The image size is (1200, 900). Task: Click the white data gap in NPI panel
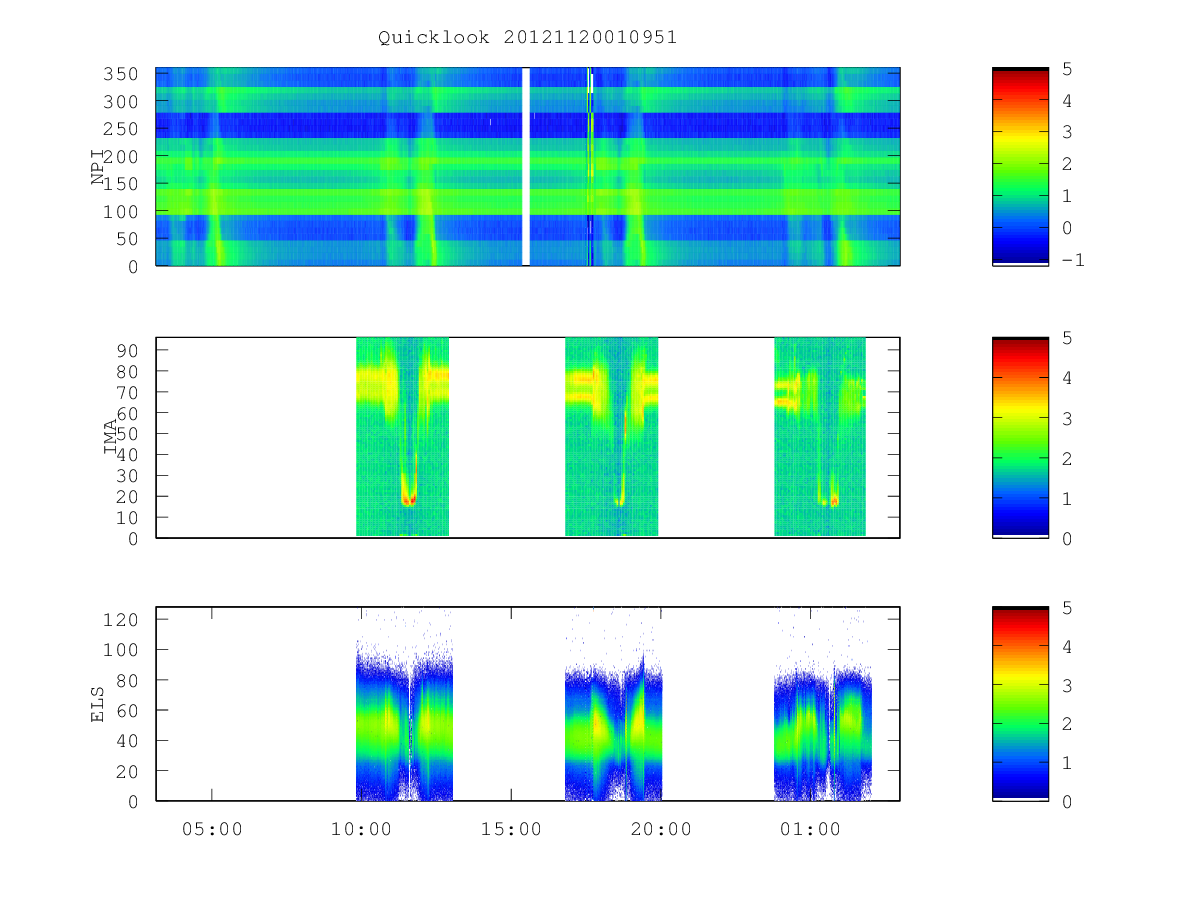coord(526,166)
